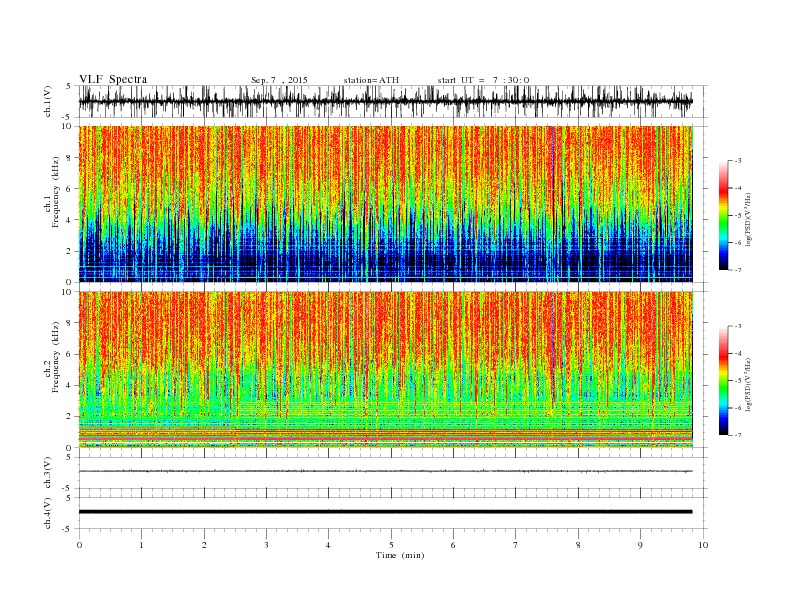Click the ch.1 spectrogram plot area
Viewport: 792px width, 612px height.
[x=386, y=204]
